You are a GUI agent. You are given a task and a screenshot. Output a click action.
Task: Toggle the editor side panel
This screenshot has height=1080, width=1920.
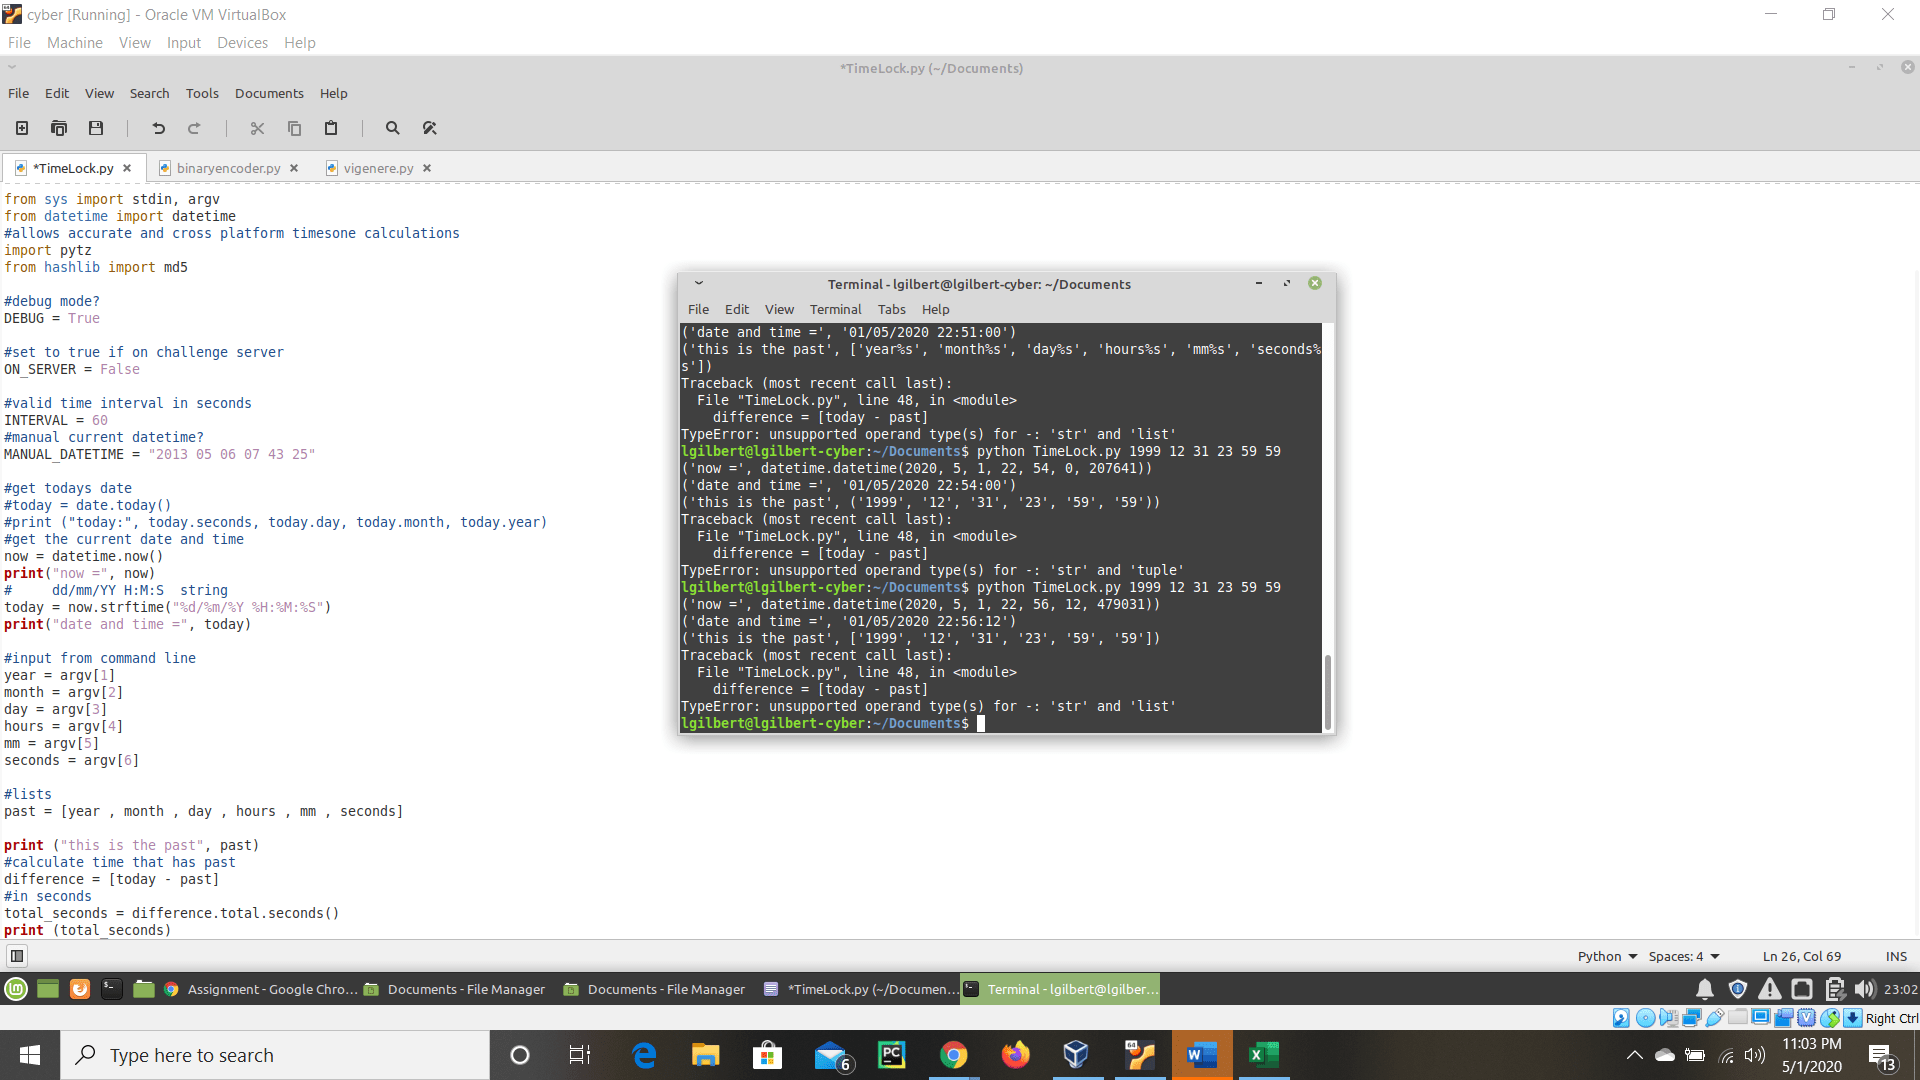point(17,956)
